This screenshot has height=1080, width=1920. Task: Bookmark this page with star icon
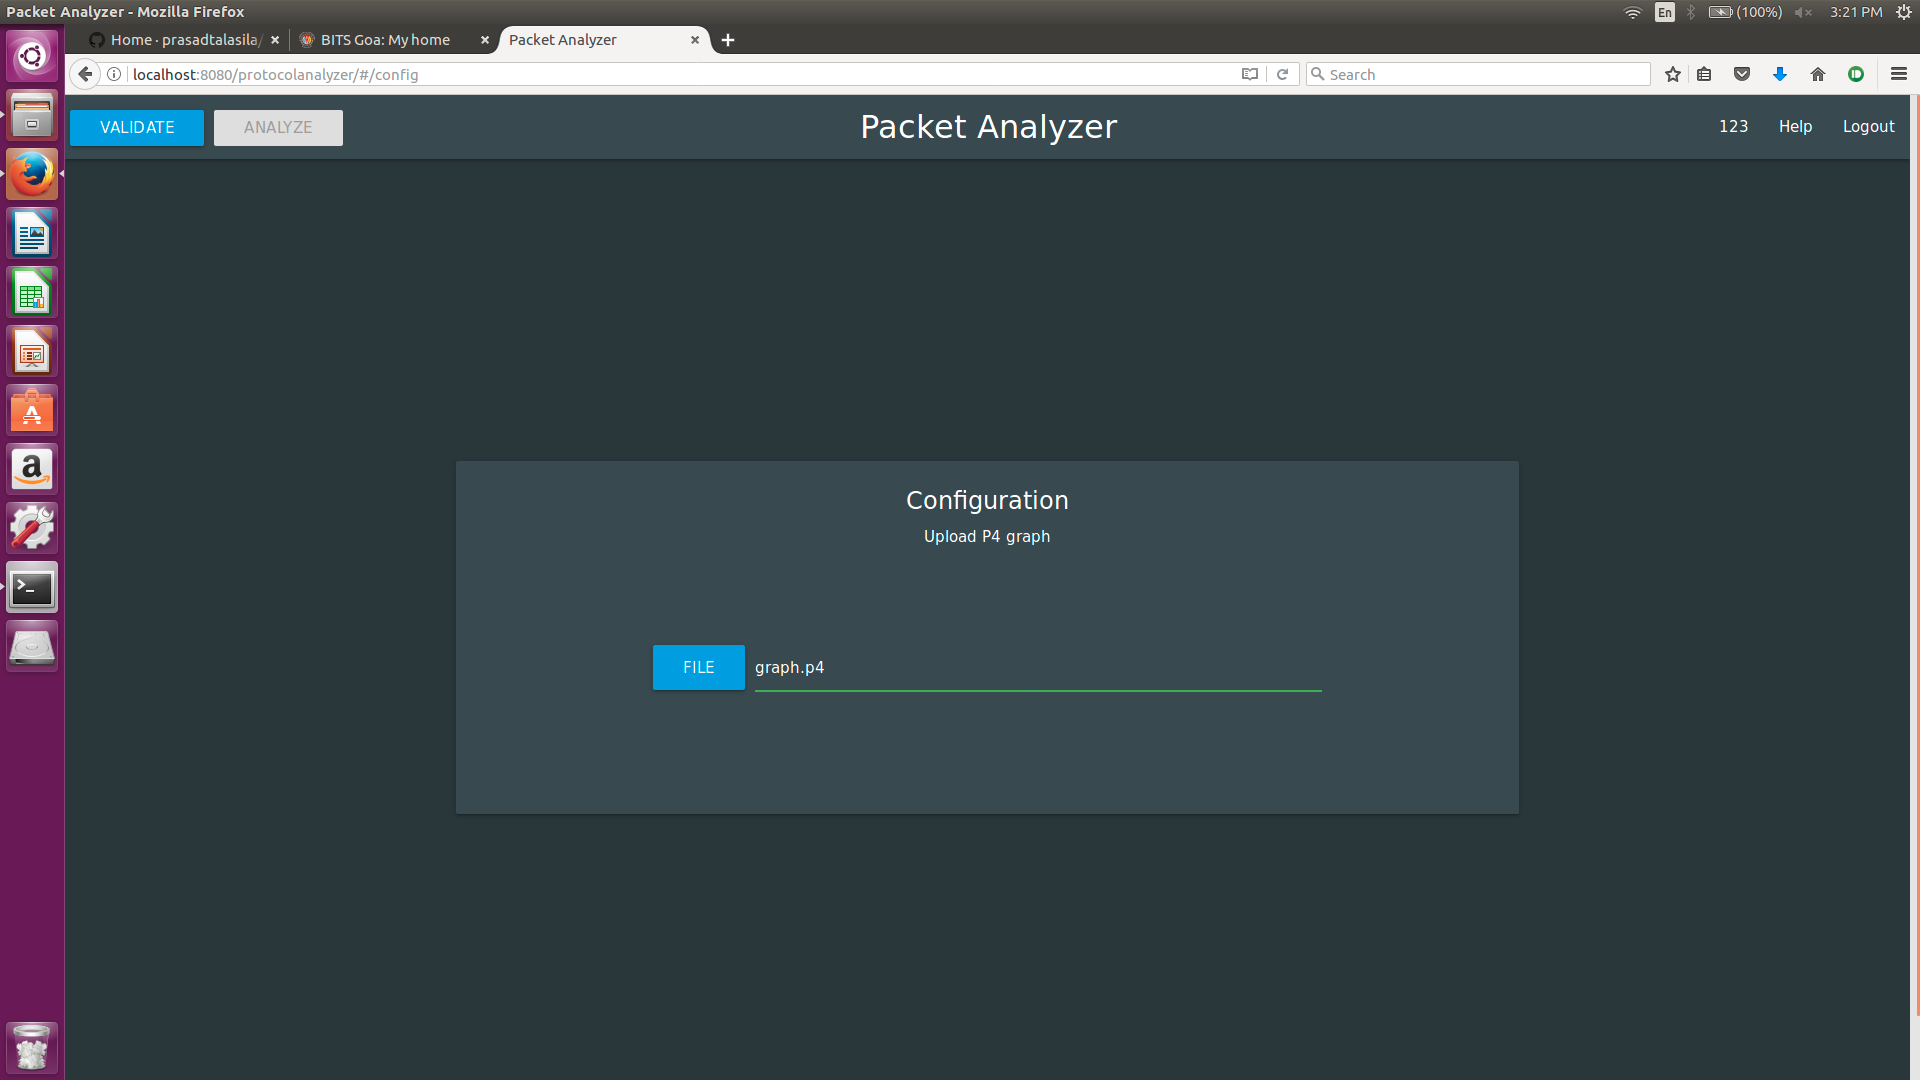coord(1672,74)
